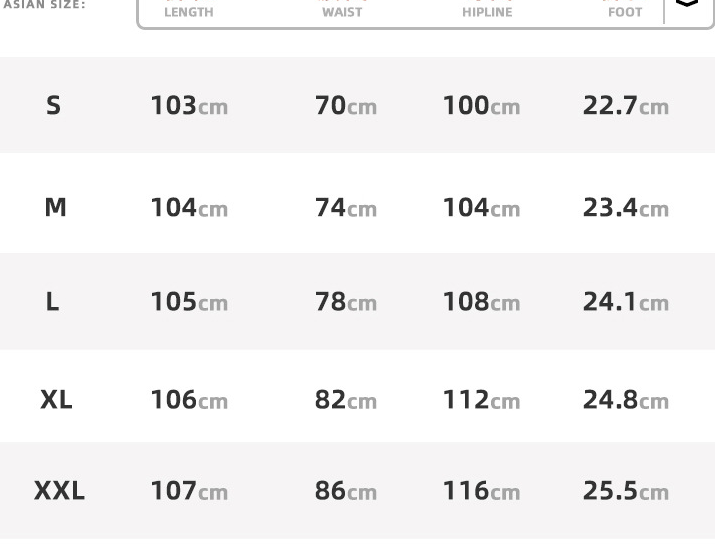Screen dimensions: 715x549
Task: Click the 86cm waist value
Action: click(345, 491)
